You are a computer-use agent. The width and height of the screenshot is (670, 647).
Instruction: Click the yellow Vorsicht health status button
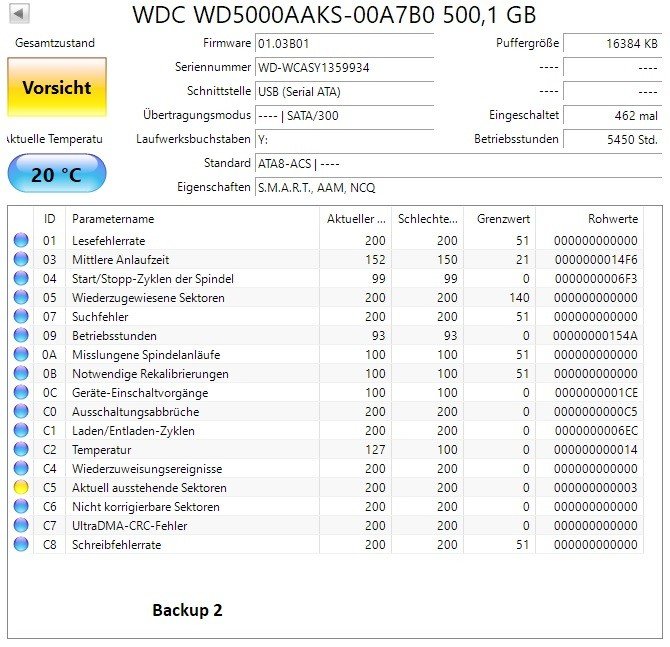[x=57, y=87]
